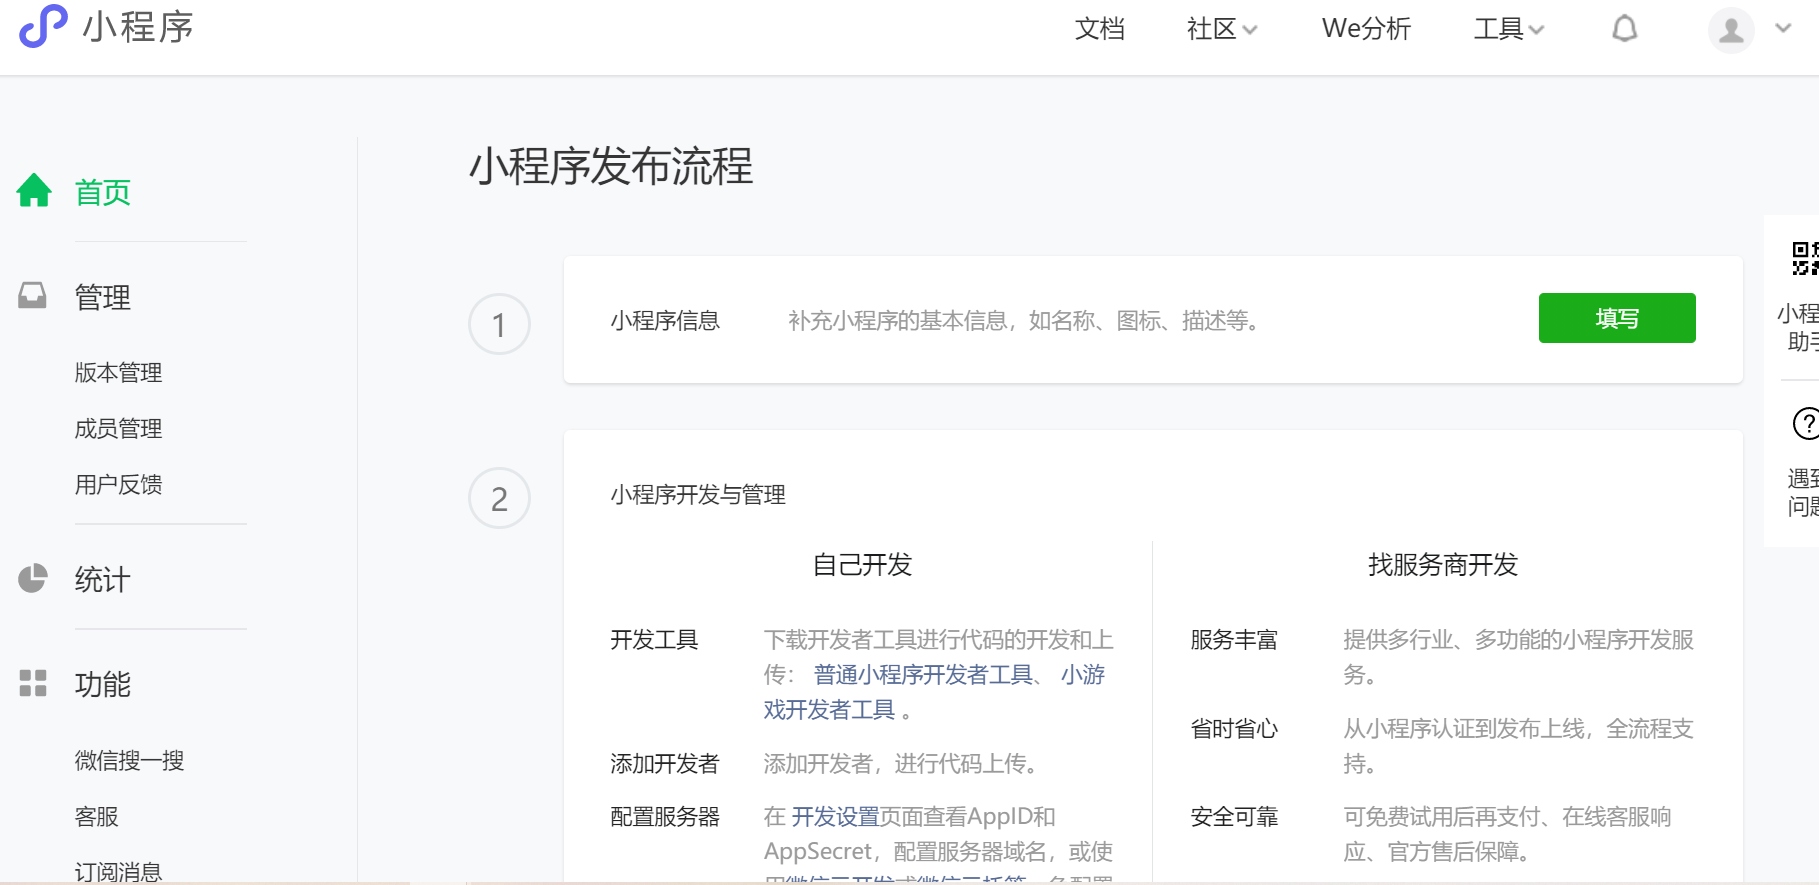Image resolution: width=1819 pixels, height=885 pixels.
Task: Open 文档 in the top navigation
Action: point(1100,29)
